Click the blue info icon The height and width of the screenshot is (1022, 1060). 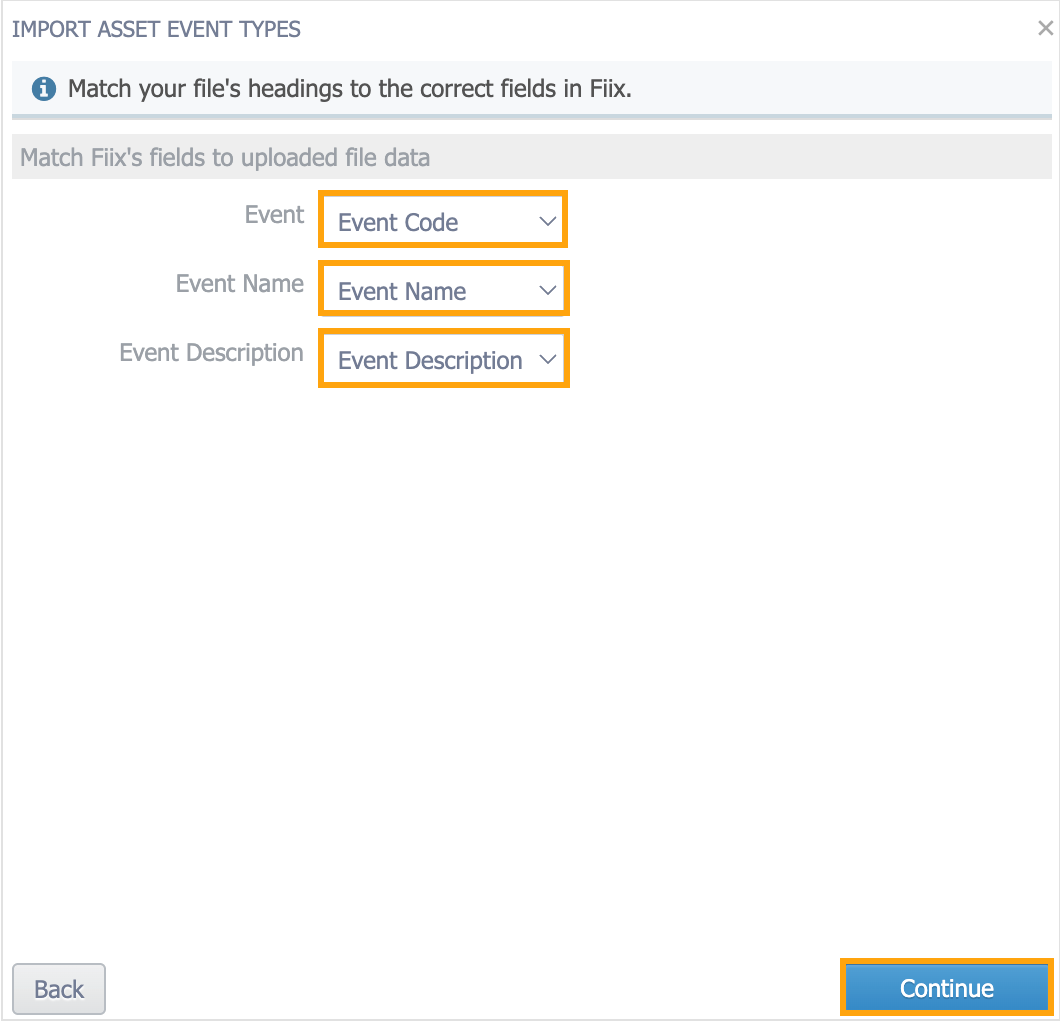tap(43, 89)
